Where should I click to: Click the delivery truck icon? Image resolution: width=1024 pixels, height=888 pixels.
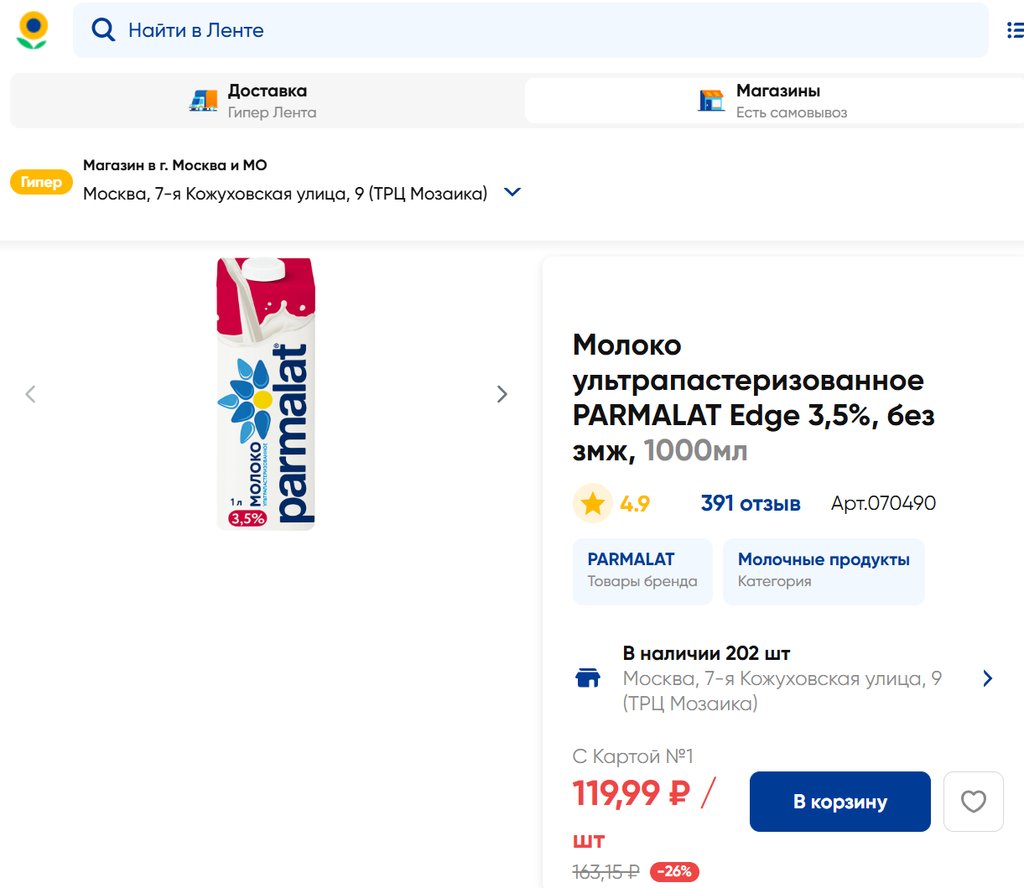[x=203, y=101]
